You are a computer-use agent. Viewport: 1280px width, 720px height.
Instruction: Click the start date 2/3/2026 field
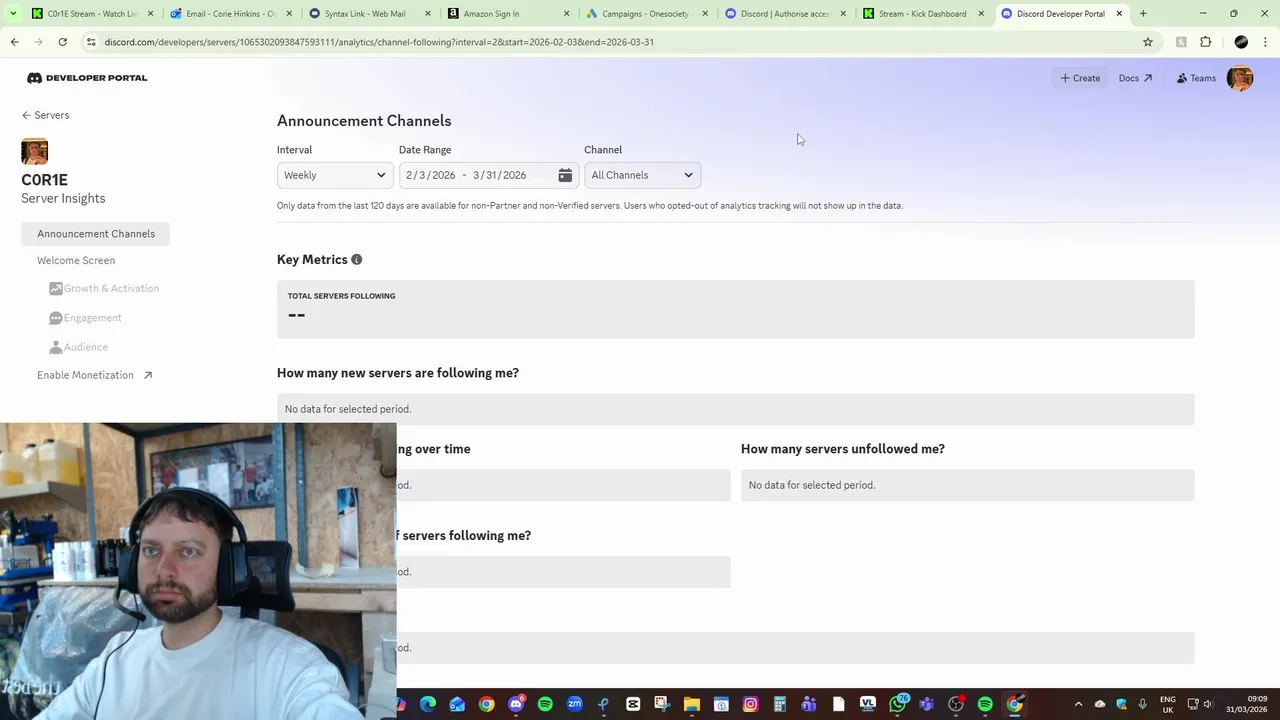pos(430,175)
